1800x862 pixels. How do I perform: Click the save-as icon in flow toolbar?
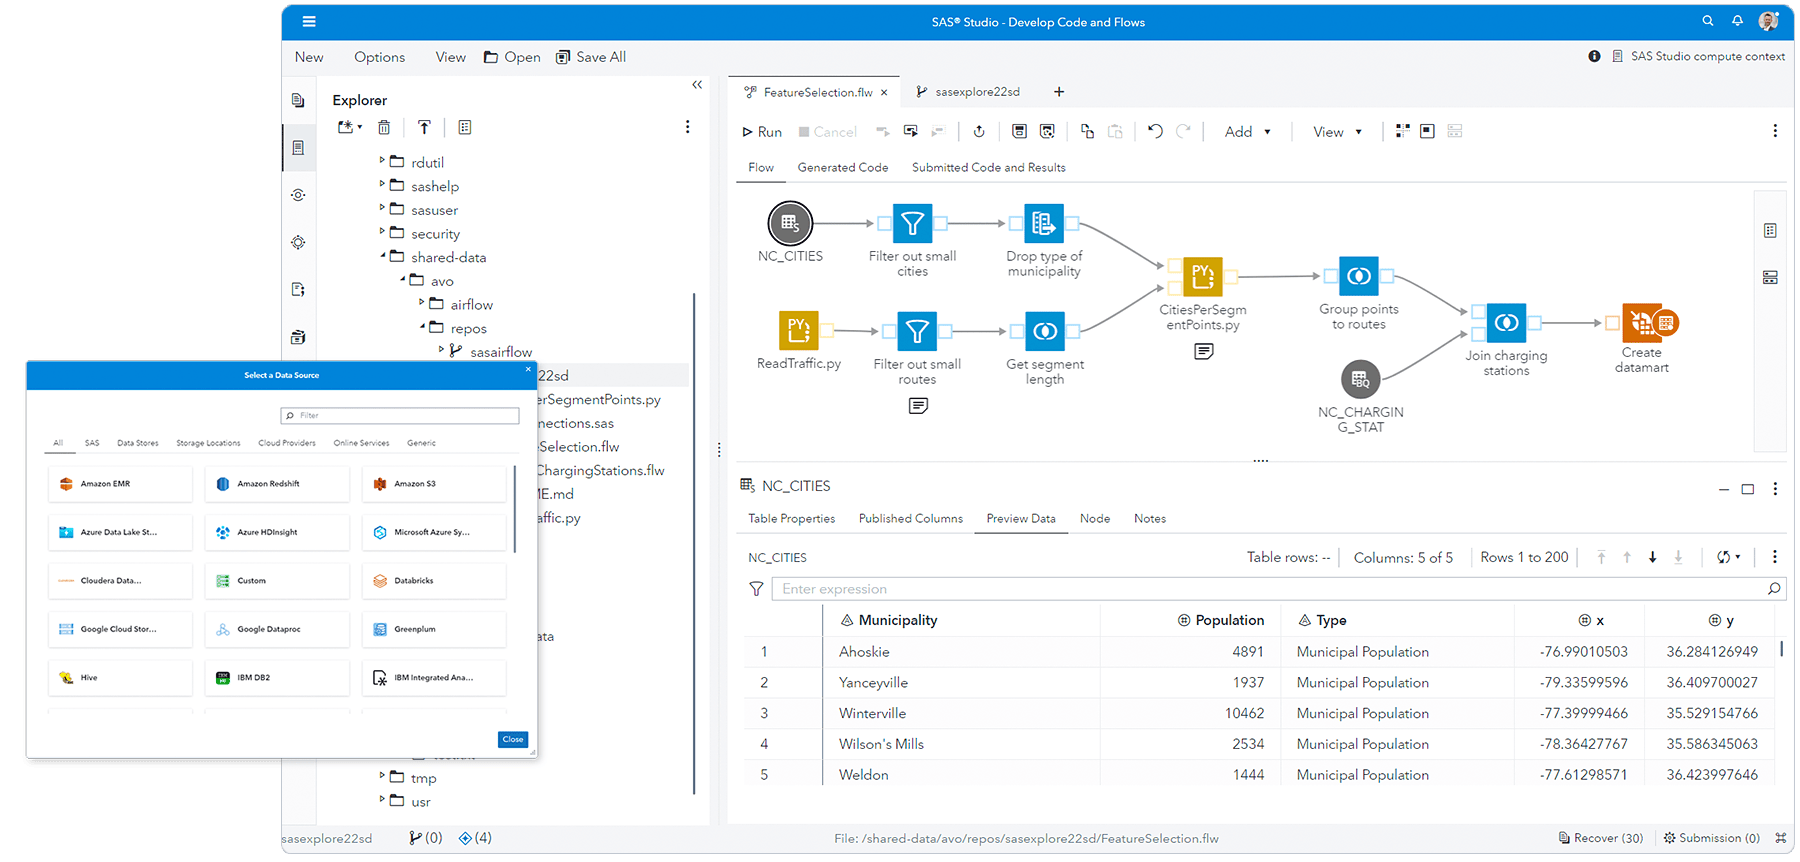(1047, 131)
